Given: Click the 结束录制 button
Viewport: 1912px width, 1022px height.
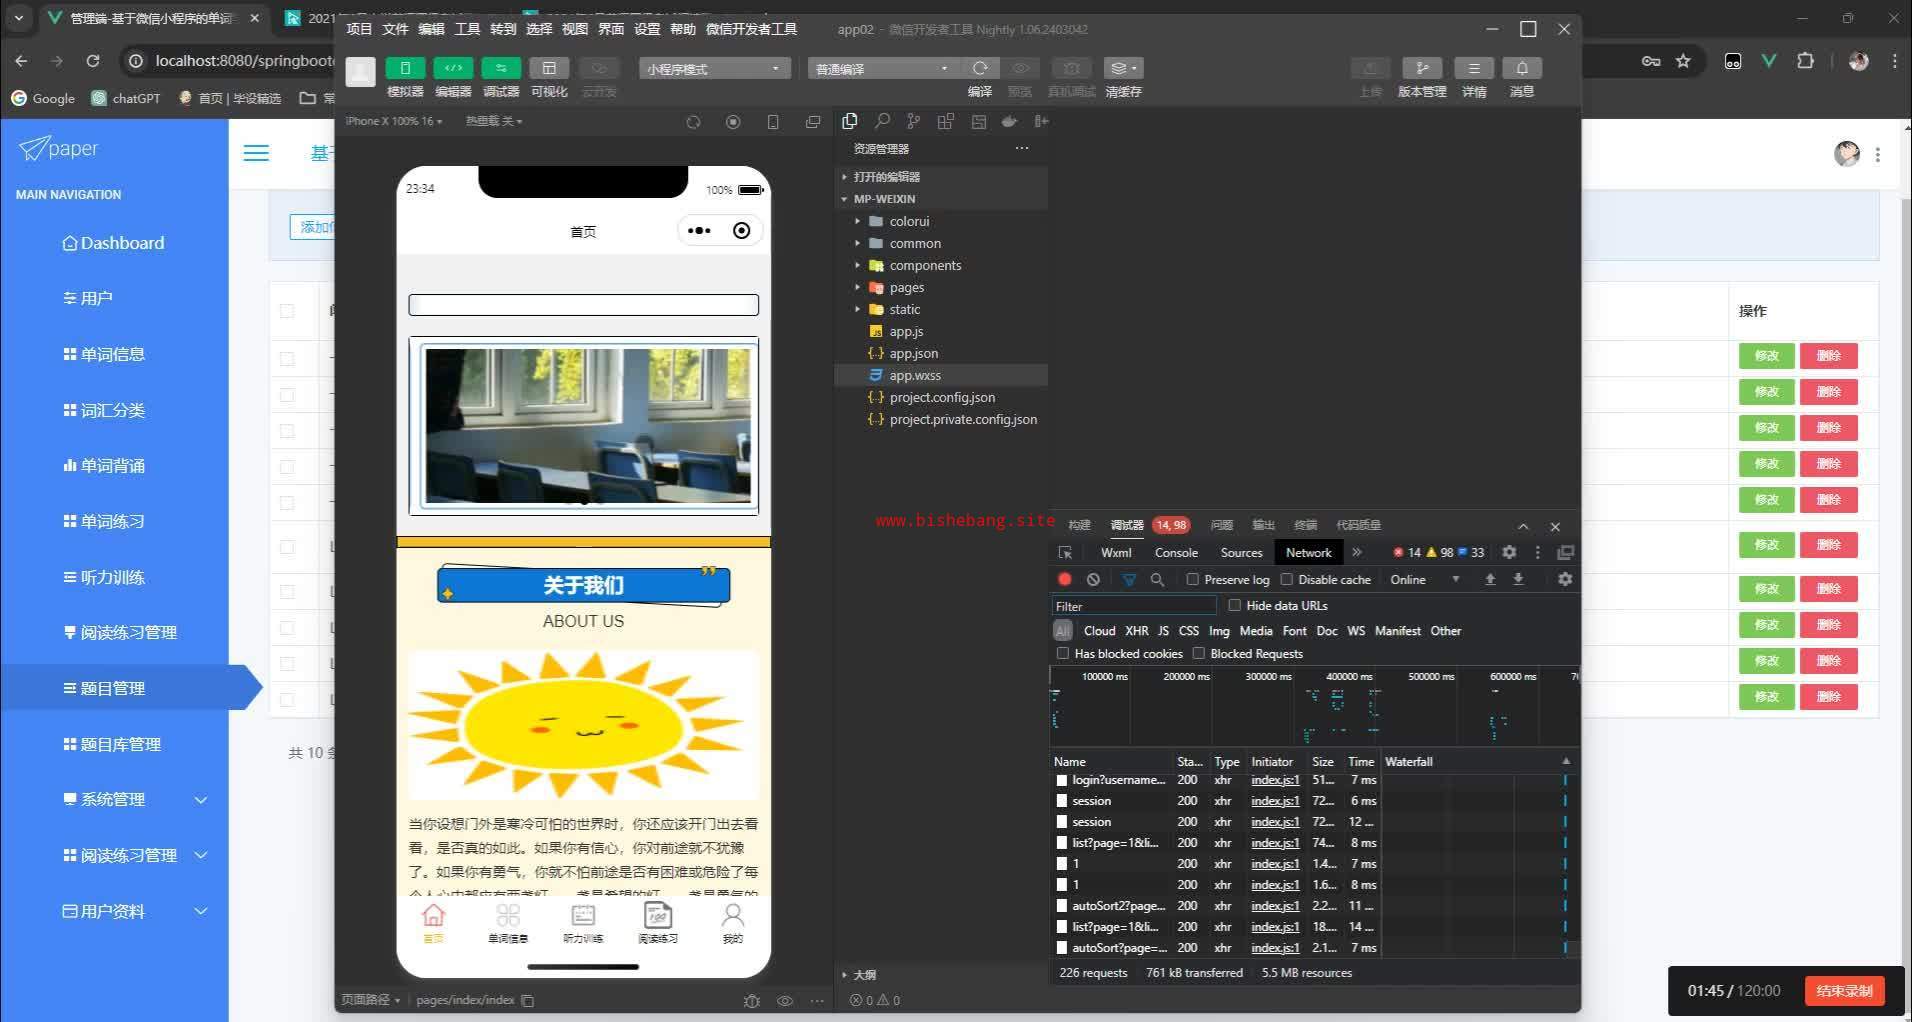Looking at the screenshot, I should [1843, 990].
